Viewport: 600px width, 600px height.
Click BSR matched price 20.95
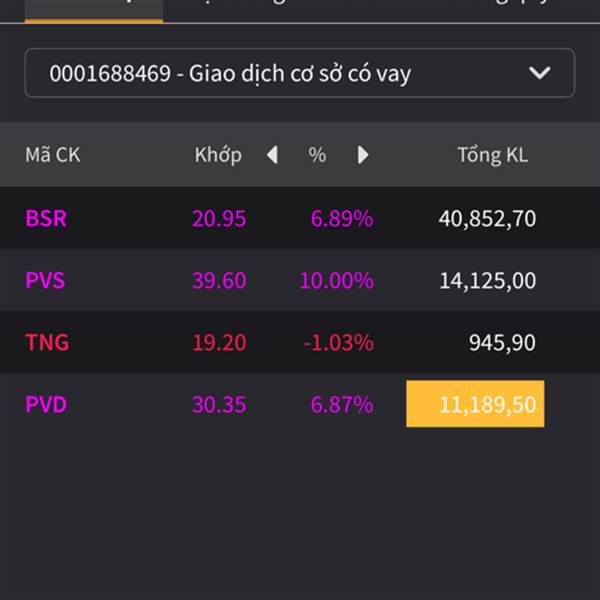[x=219, y=218]
